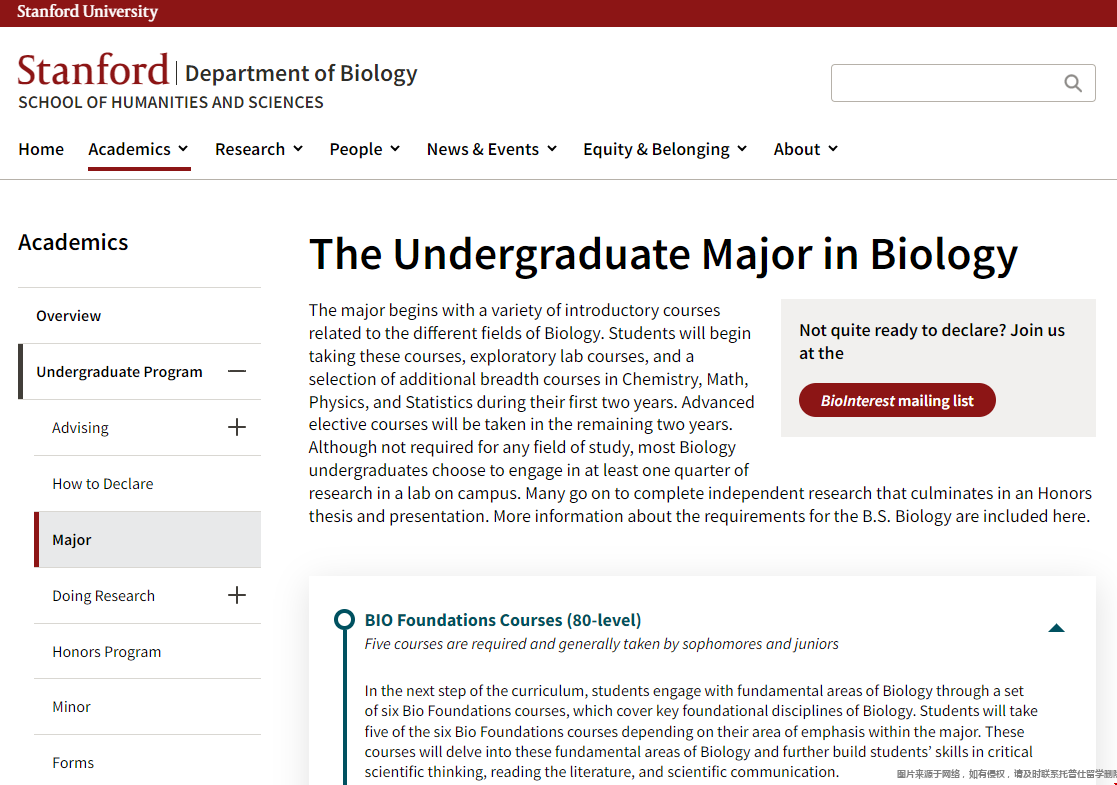Viewport: 1117px width, 785px height.
Task: Open the Overview sidebar link
Action: click(68, 316)
